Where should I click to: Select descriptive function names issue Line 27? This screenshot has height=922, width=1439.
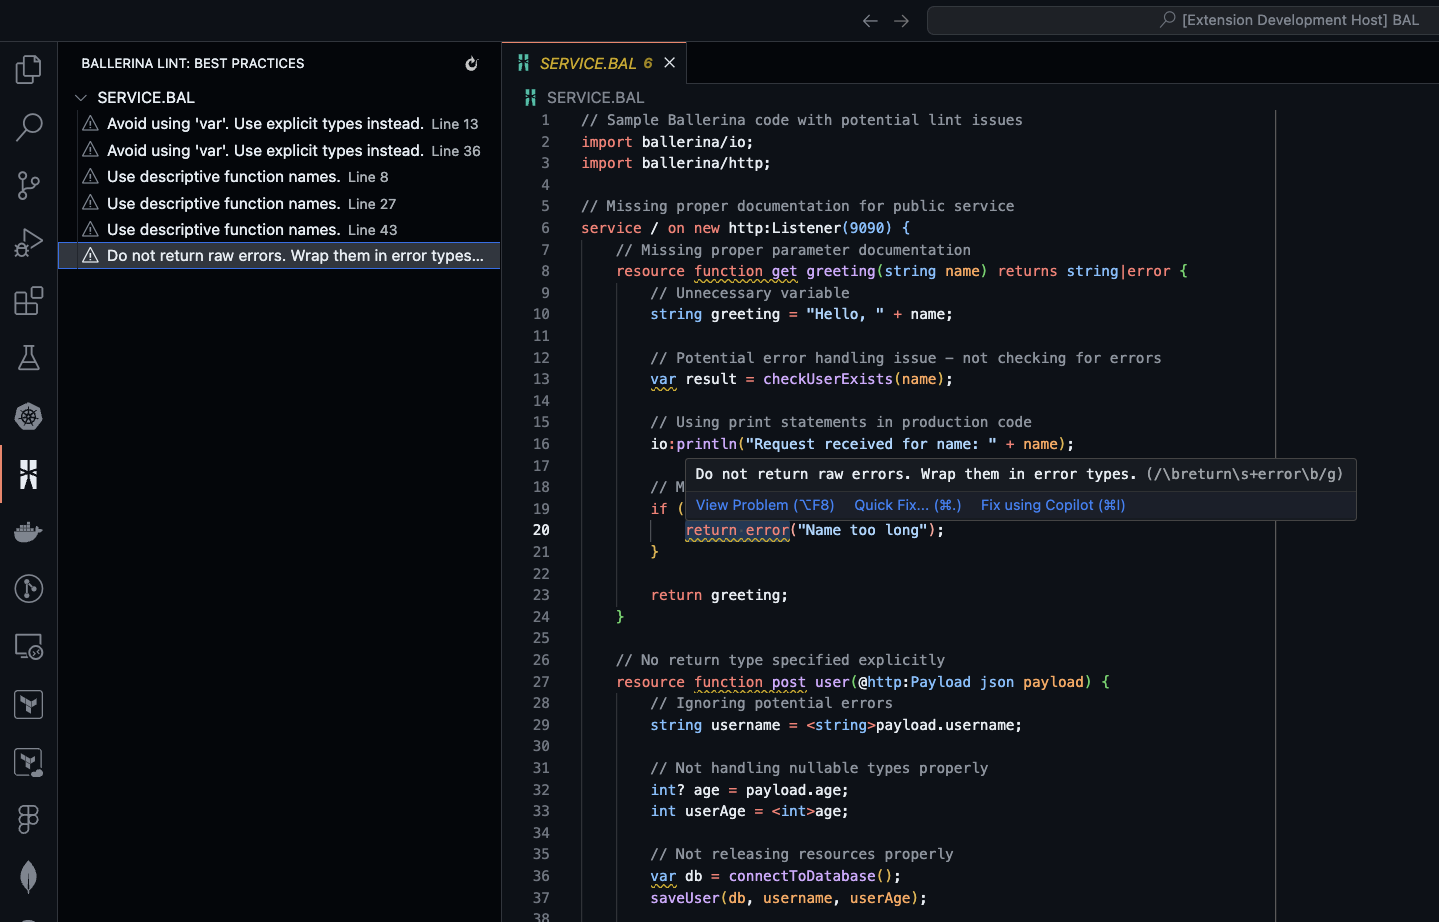click(x=279, y=203)
